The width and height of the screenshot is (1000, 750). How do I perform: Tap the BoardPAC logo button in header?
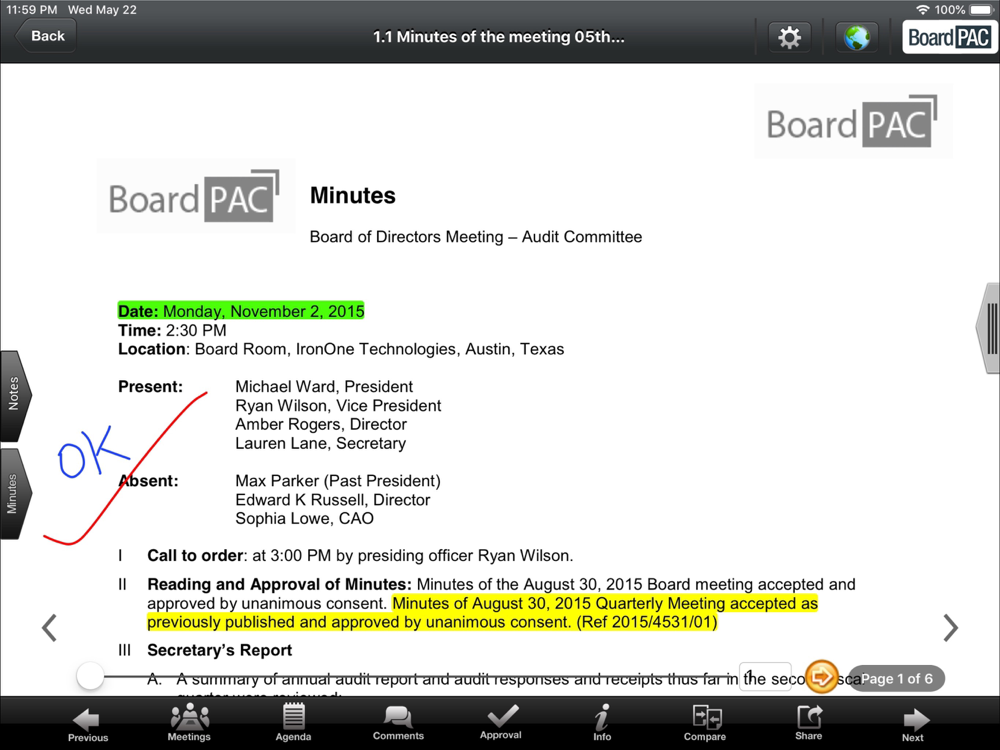[948, 37]
